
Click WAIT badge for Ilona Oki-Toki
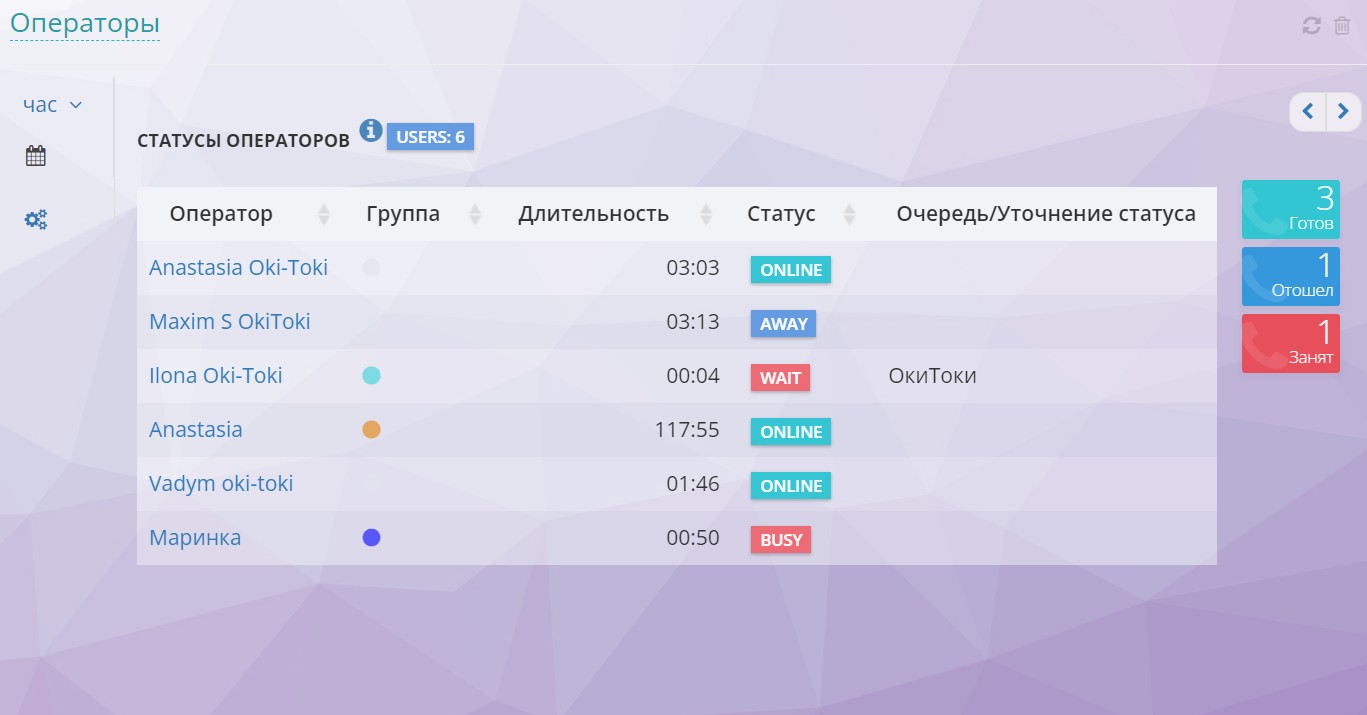coord(781,378)
